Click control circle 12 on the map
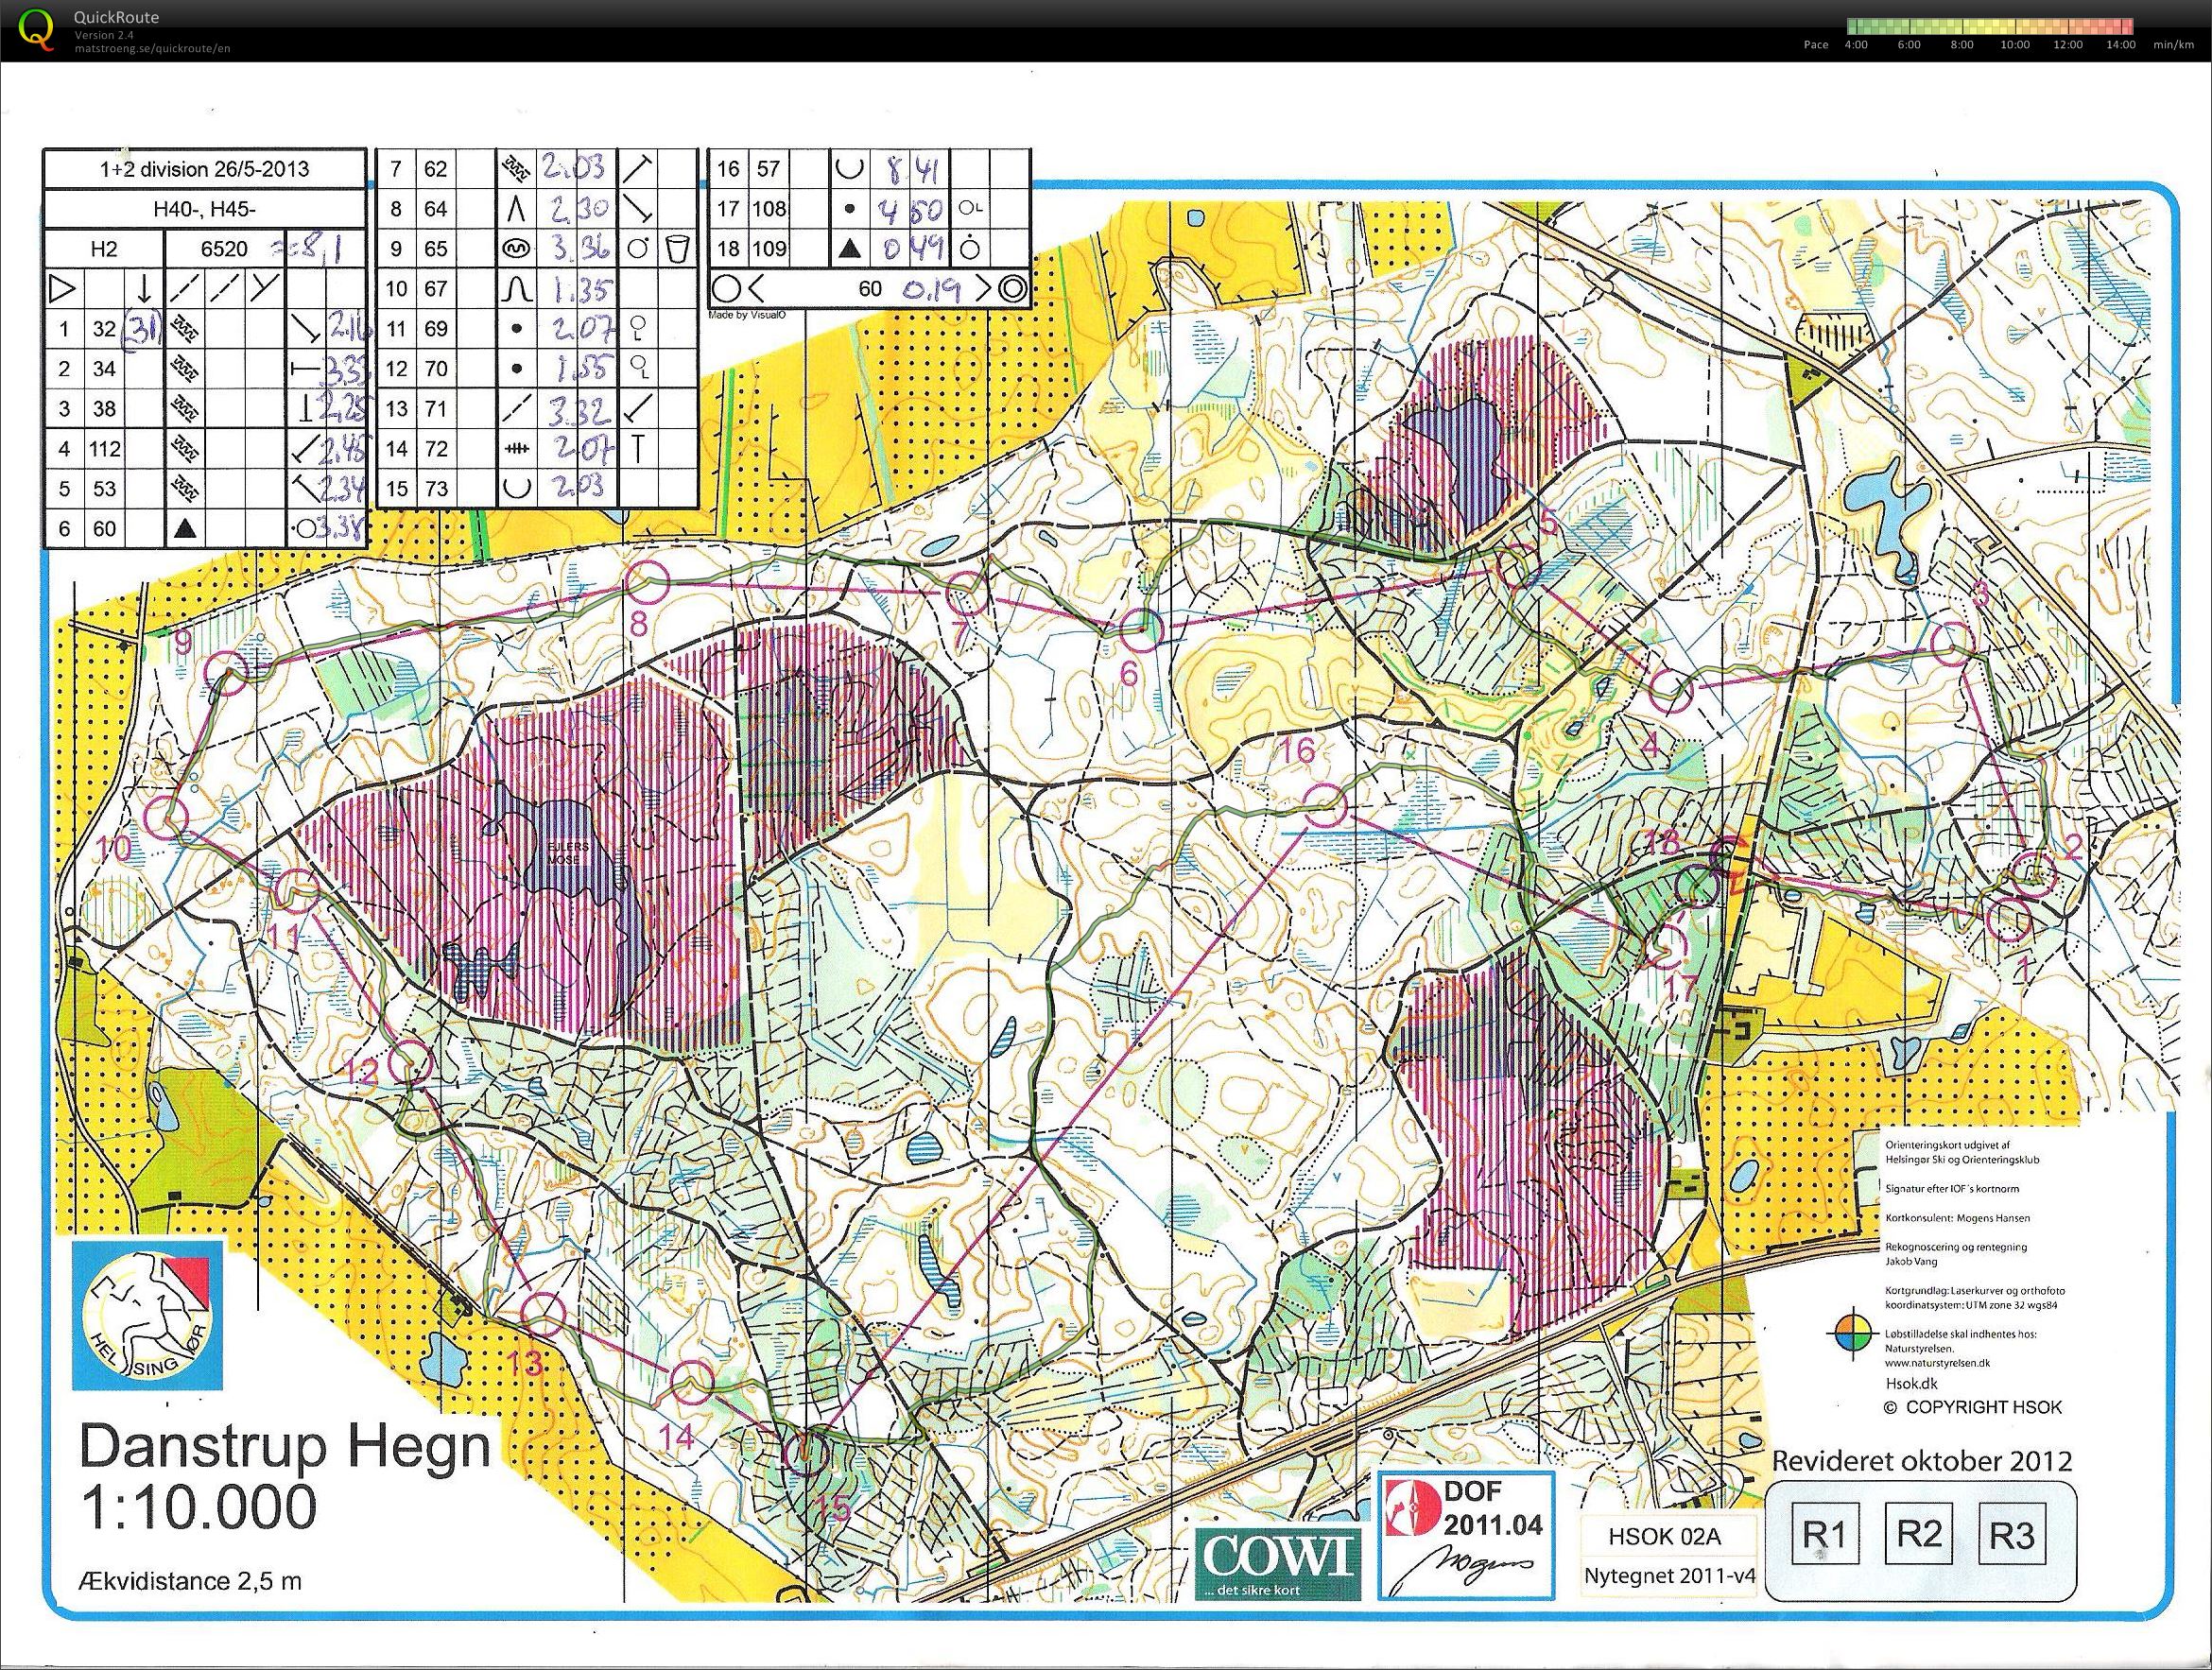The width and height of the screenshot is (2212, 1670). [409, 1062]
